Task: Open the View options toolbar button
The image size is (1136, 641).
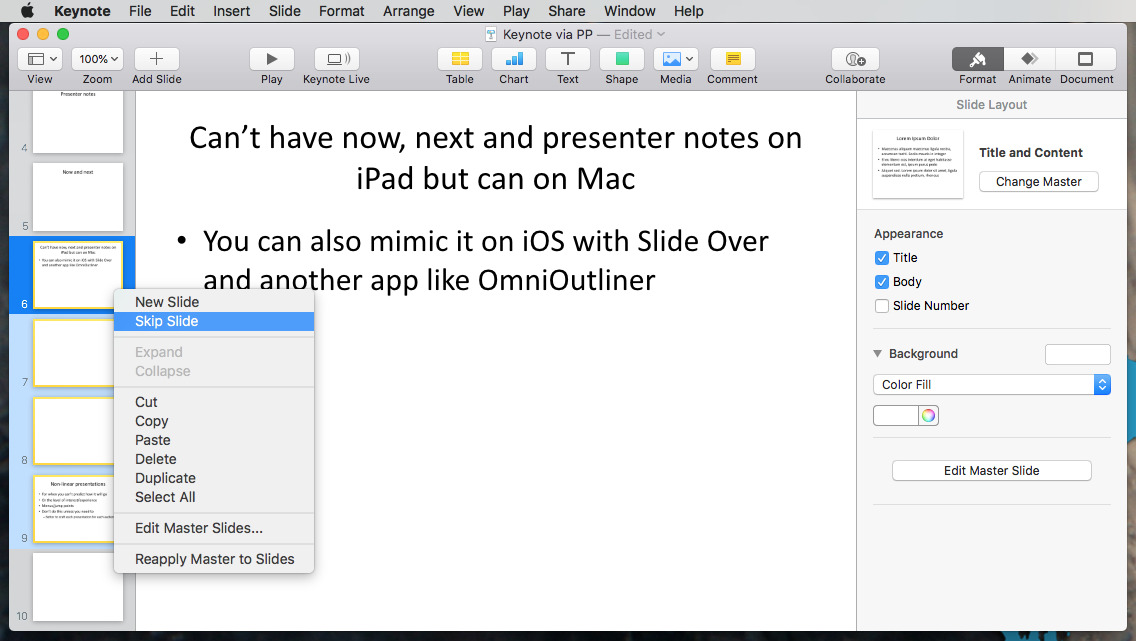Action: point(39,59)
